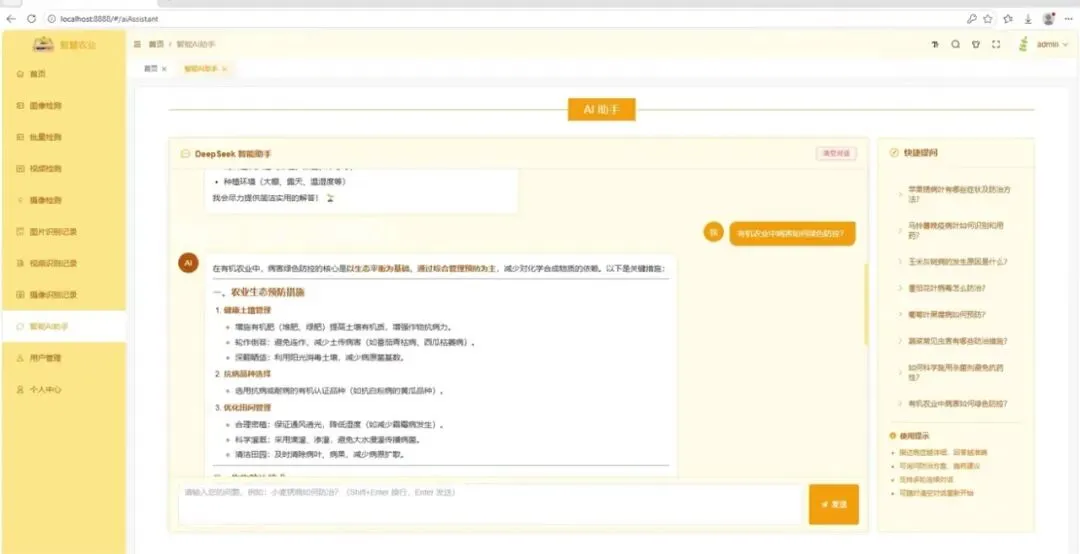This screenshot has width=1080, height=554.
Task: Focus the question input field
Action: point(492,504)
